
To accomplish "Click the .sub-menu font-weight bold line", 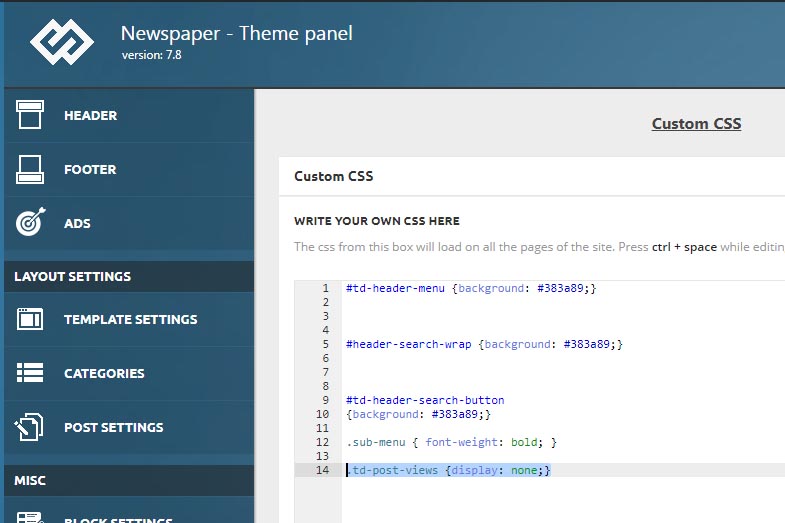I will (x=451, y=442).
